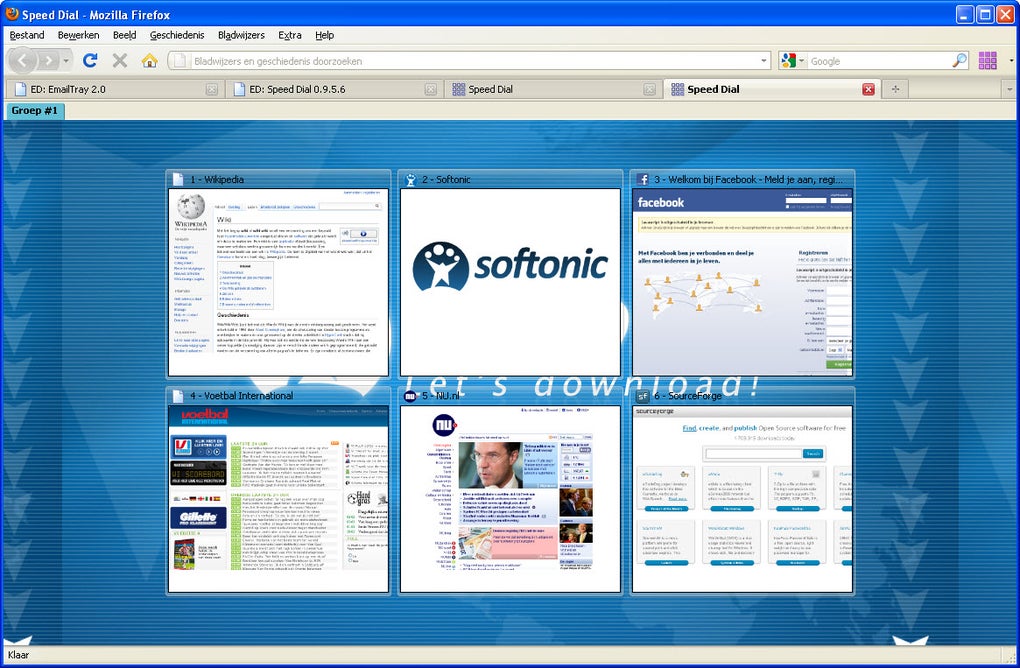Close the active Speed Dial tab with red X
Screen dimensions: 1020x668
(868, 90)
